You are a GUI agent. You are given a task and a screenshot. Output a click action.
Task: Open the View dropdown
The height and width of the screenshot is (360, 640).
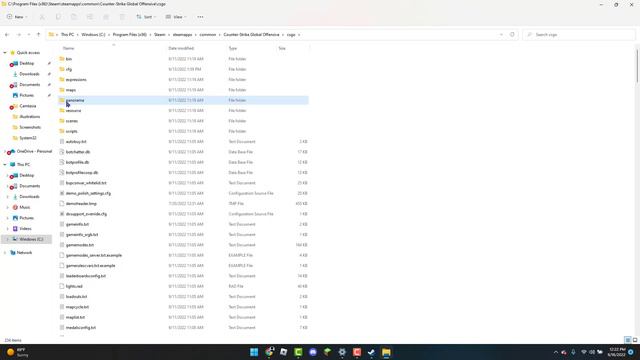pos(176,17)
